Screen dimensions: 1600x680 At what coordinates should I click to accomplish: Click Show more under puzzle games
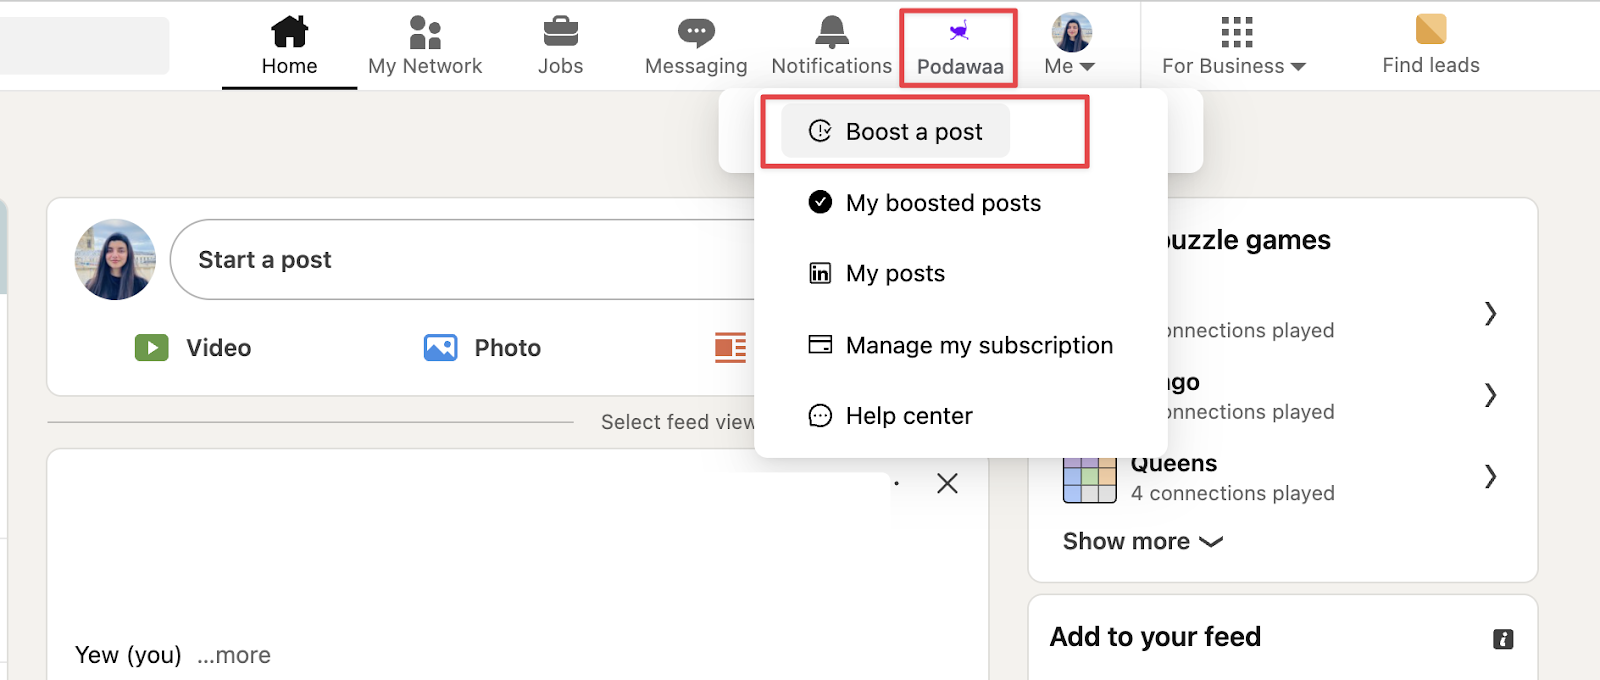coord(1143,541)
